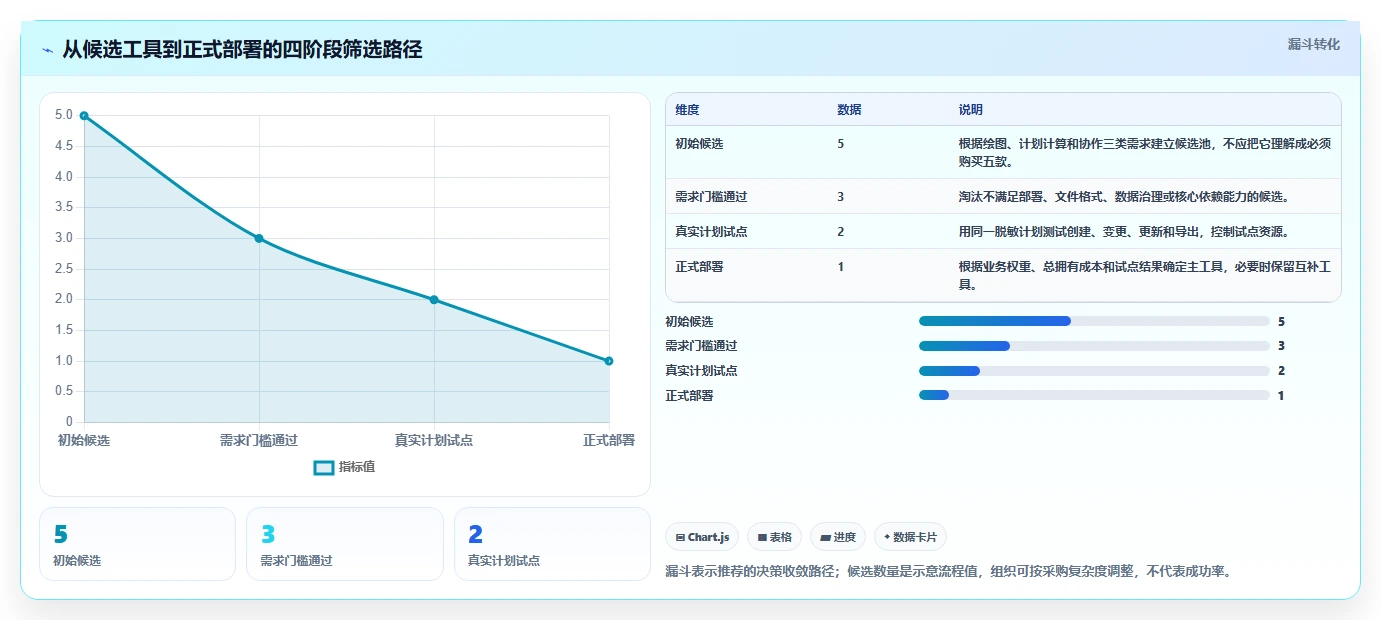This screenshot has height=620, width=1381.
Task: Click the progress bar for 真实计划试点
Action: 1094,371
